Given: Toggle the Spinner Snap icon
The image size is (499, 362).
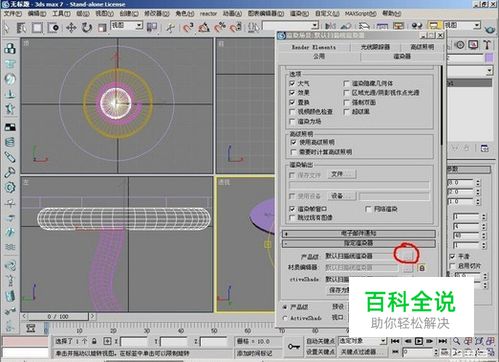Looking at the screenshot, I should [236, 27].
